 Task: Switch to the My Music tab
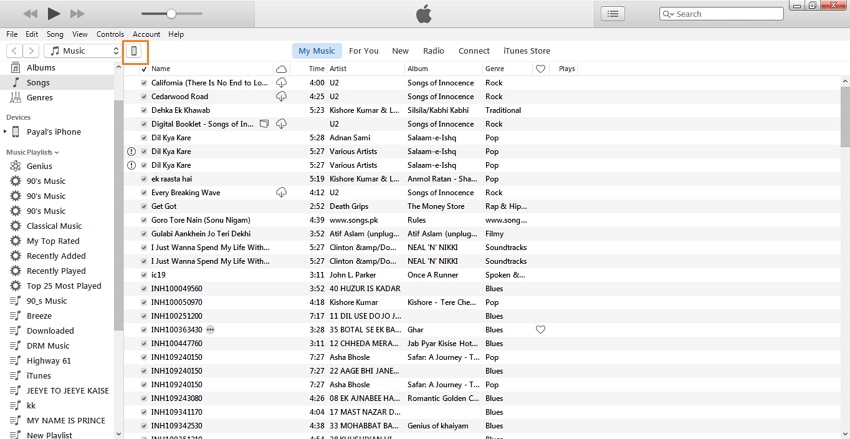[x=317, y=51]
